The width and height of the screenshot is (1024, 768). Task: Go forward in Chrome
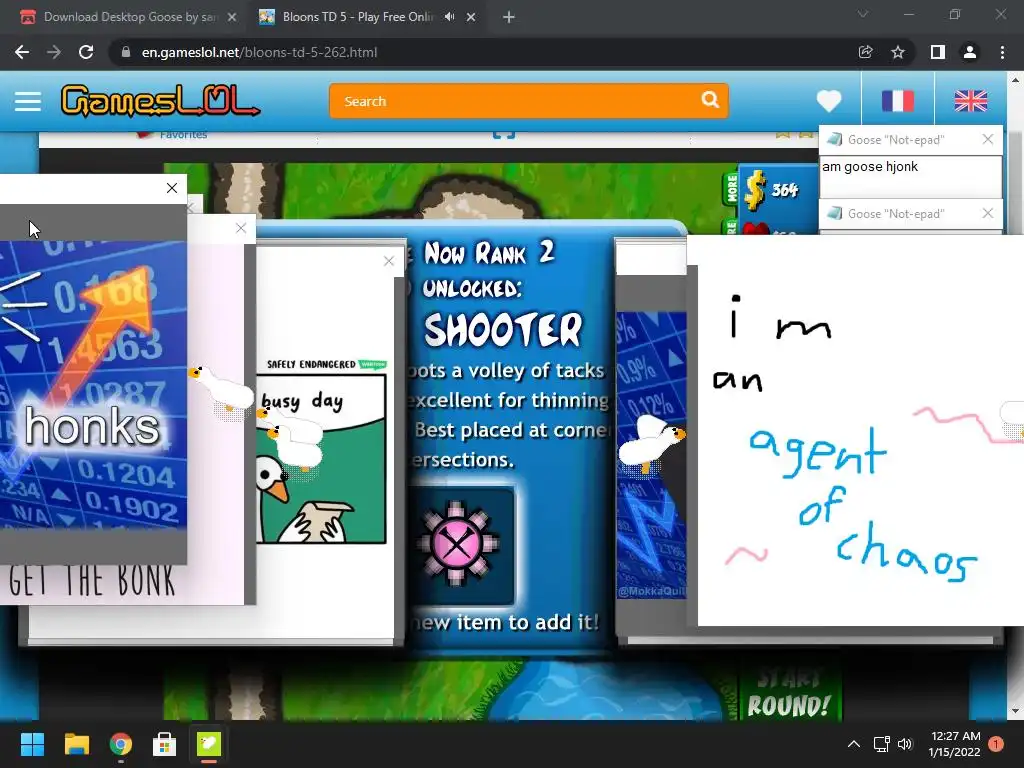(54, 52)
